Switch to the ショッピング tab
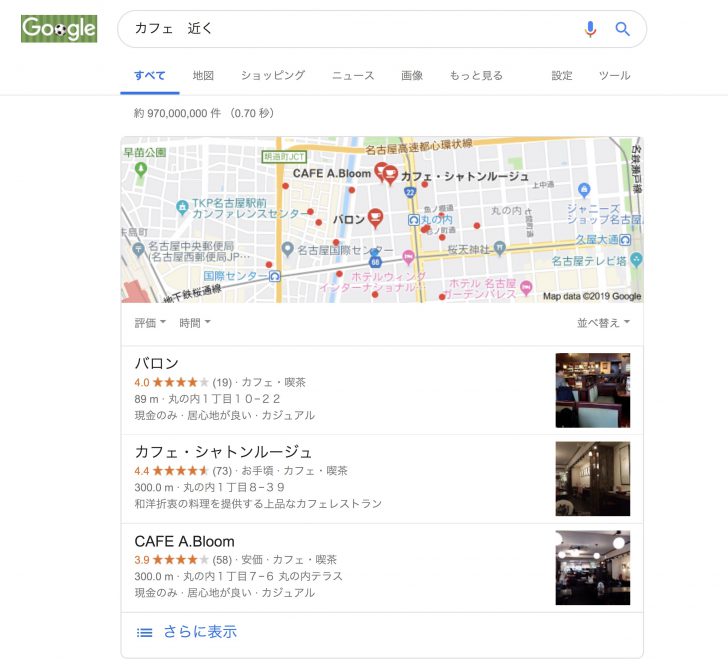 click(x=273, y=76)
